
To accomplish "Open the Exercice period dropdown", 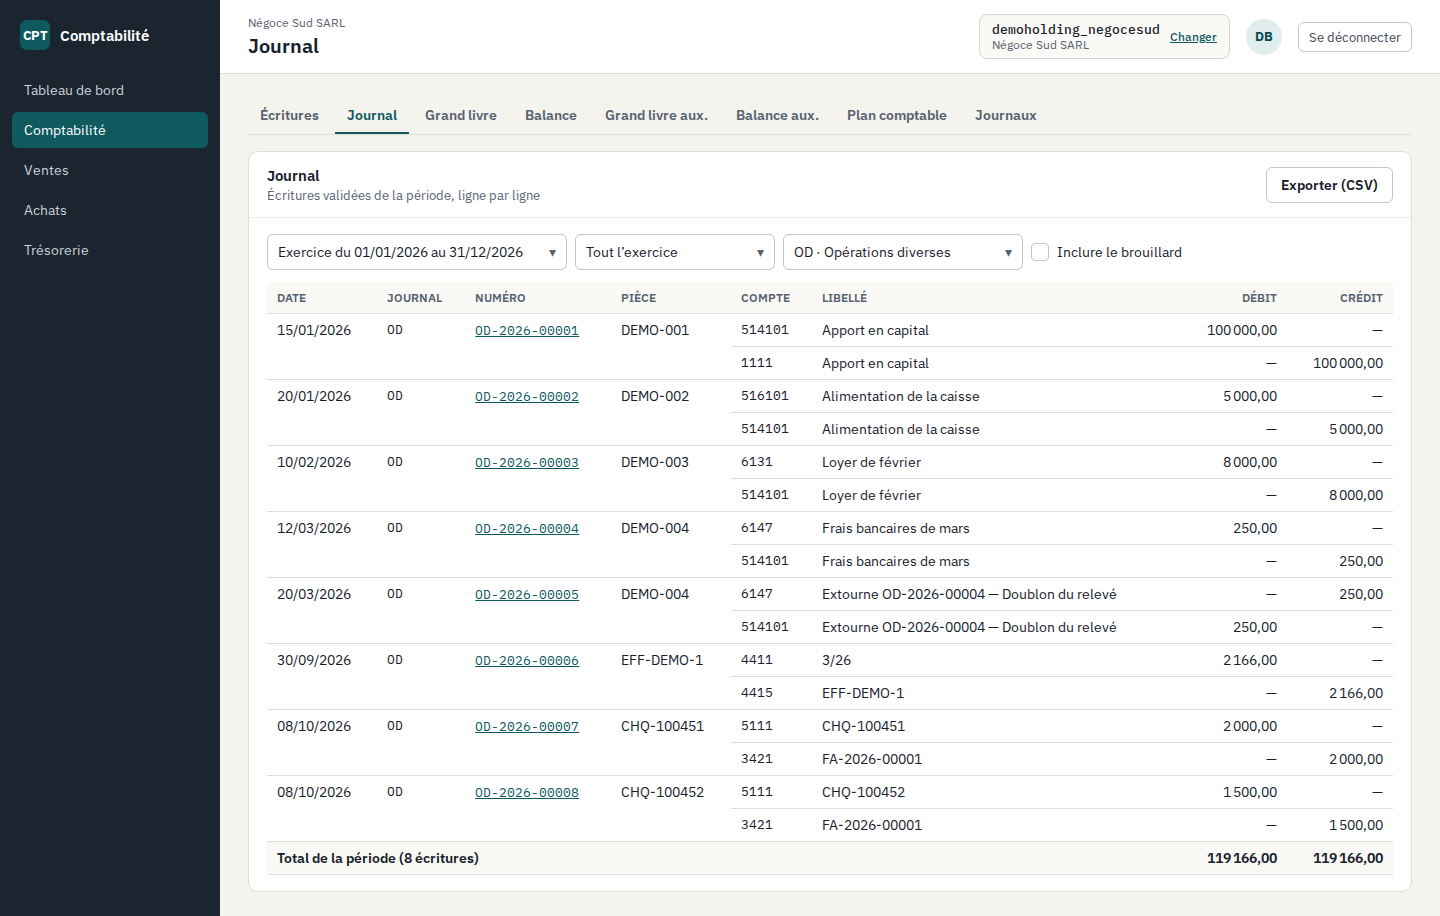I will pyautogui.click(x=417, y=252).
